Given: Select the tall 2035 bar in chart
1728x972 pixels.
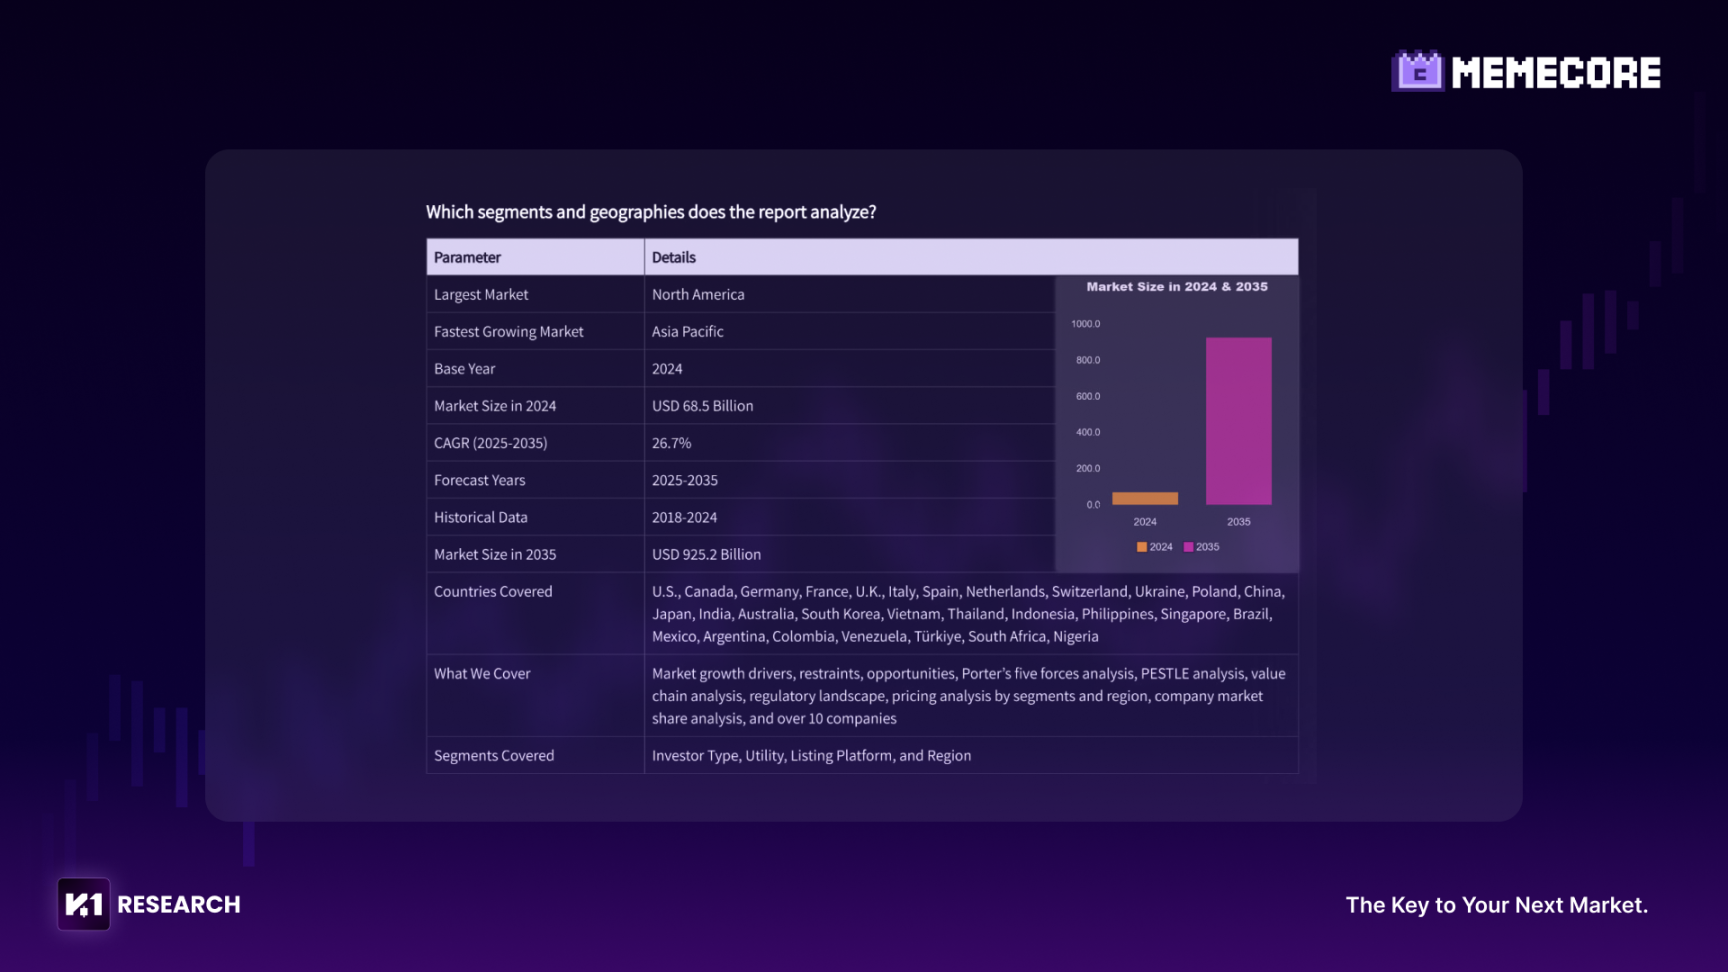Looking at the screenshot, I should click(x=1238, y=421).
